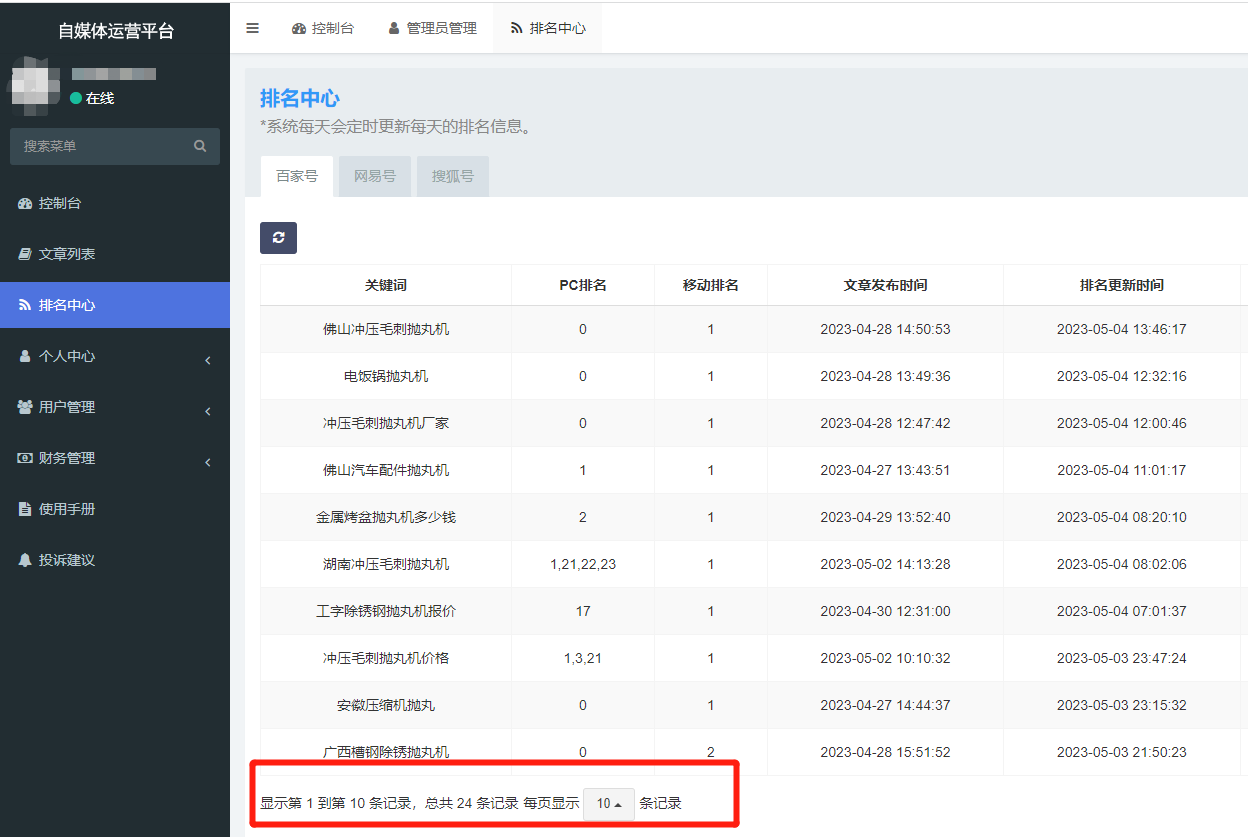Image resolution: width=1248 pixels, height=837 pixels.
Task: Click the 搜索菜单 search input field
Action: (100, 146)
